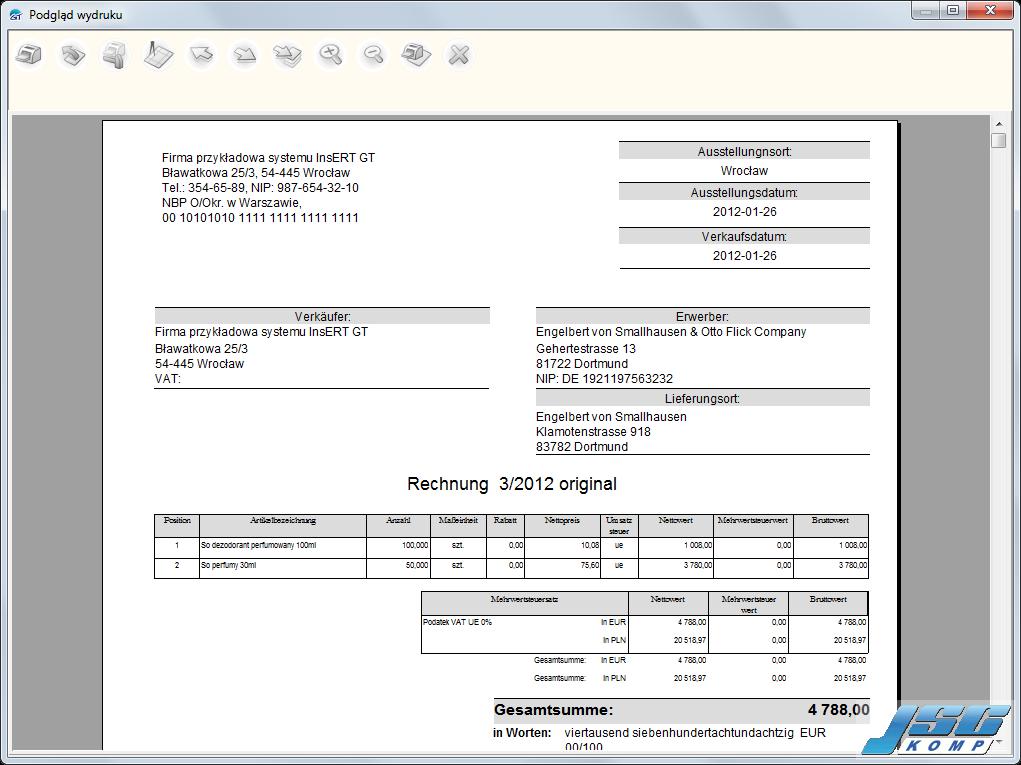This screenshot has width=1021, height=765.
Task: Click the 'Rechnung 3/2012 original' title
Action: click(512, 484)
